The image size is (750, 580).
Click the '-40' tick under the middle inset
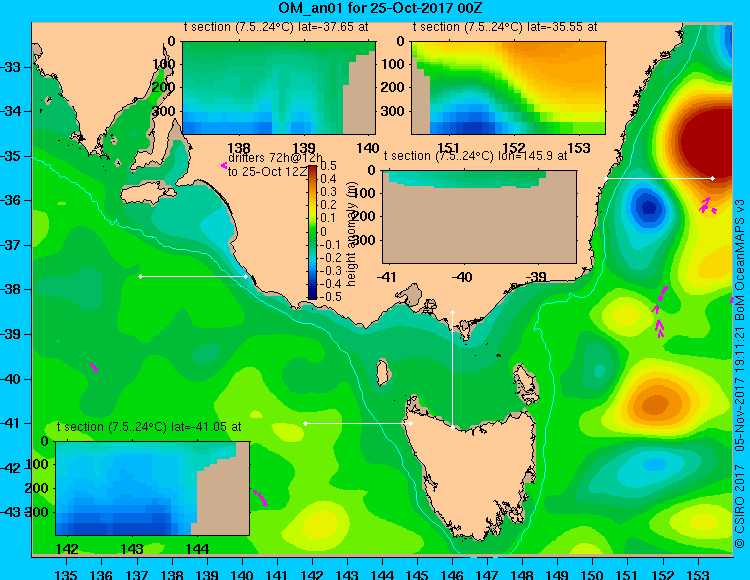[461, 276]
